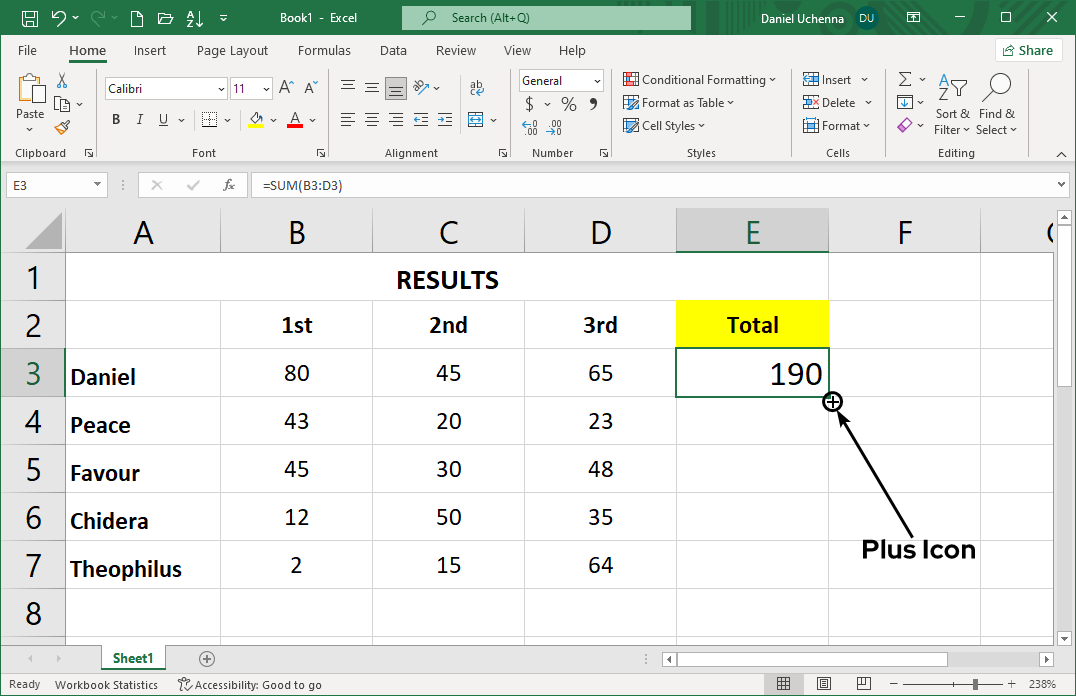Image resolution: width=1076 pixels, height=696 pixels.
Task: Open the Number format dropdown showing General
Action: click(596, 80)
